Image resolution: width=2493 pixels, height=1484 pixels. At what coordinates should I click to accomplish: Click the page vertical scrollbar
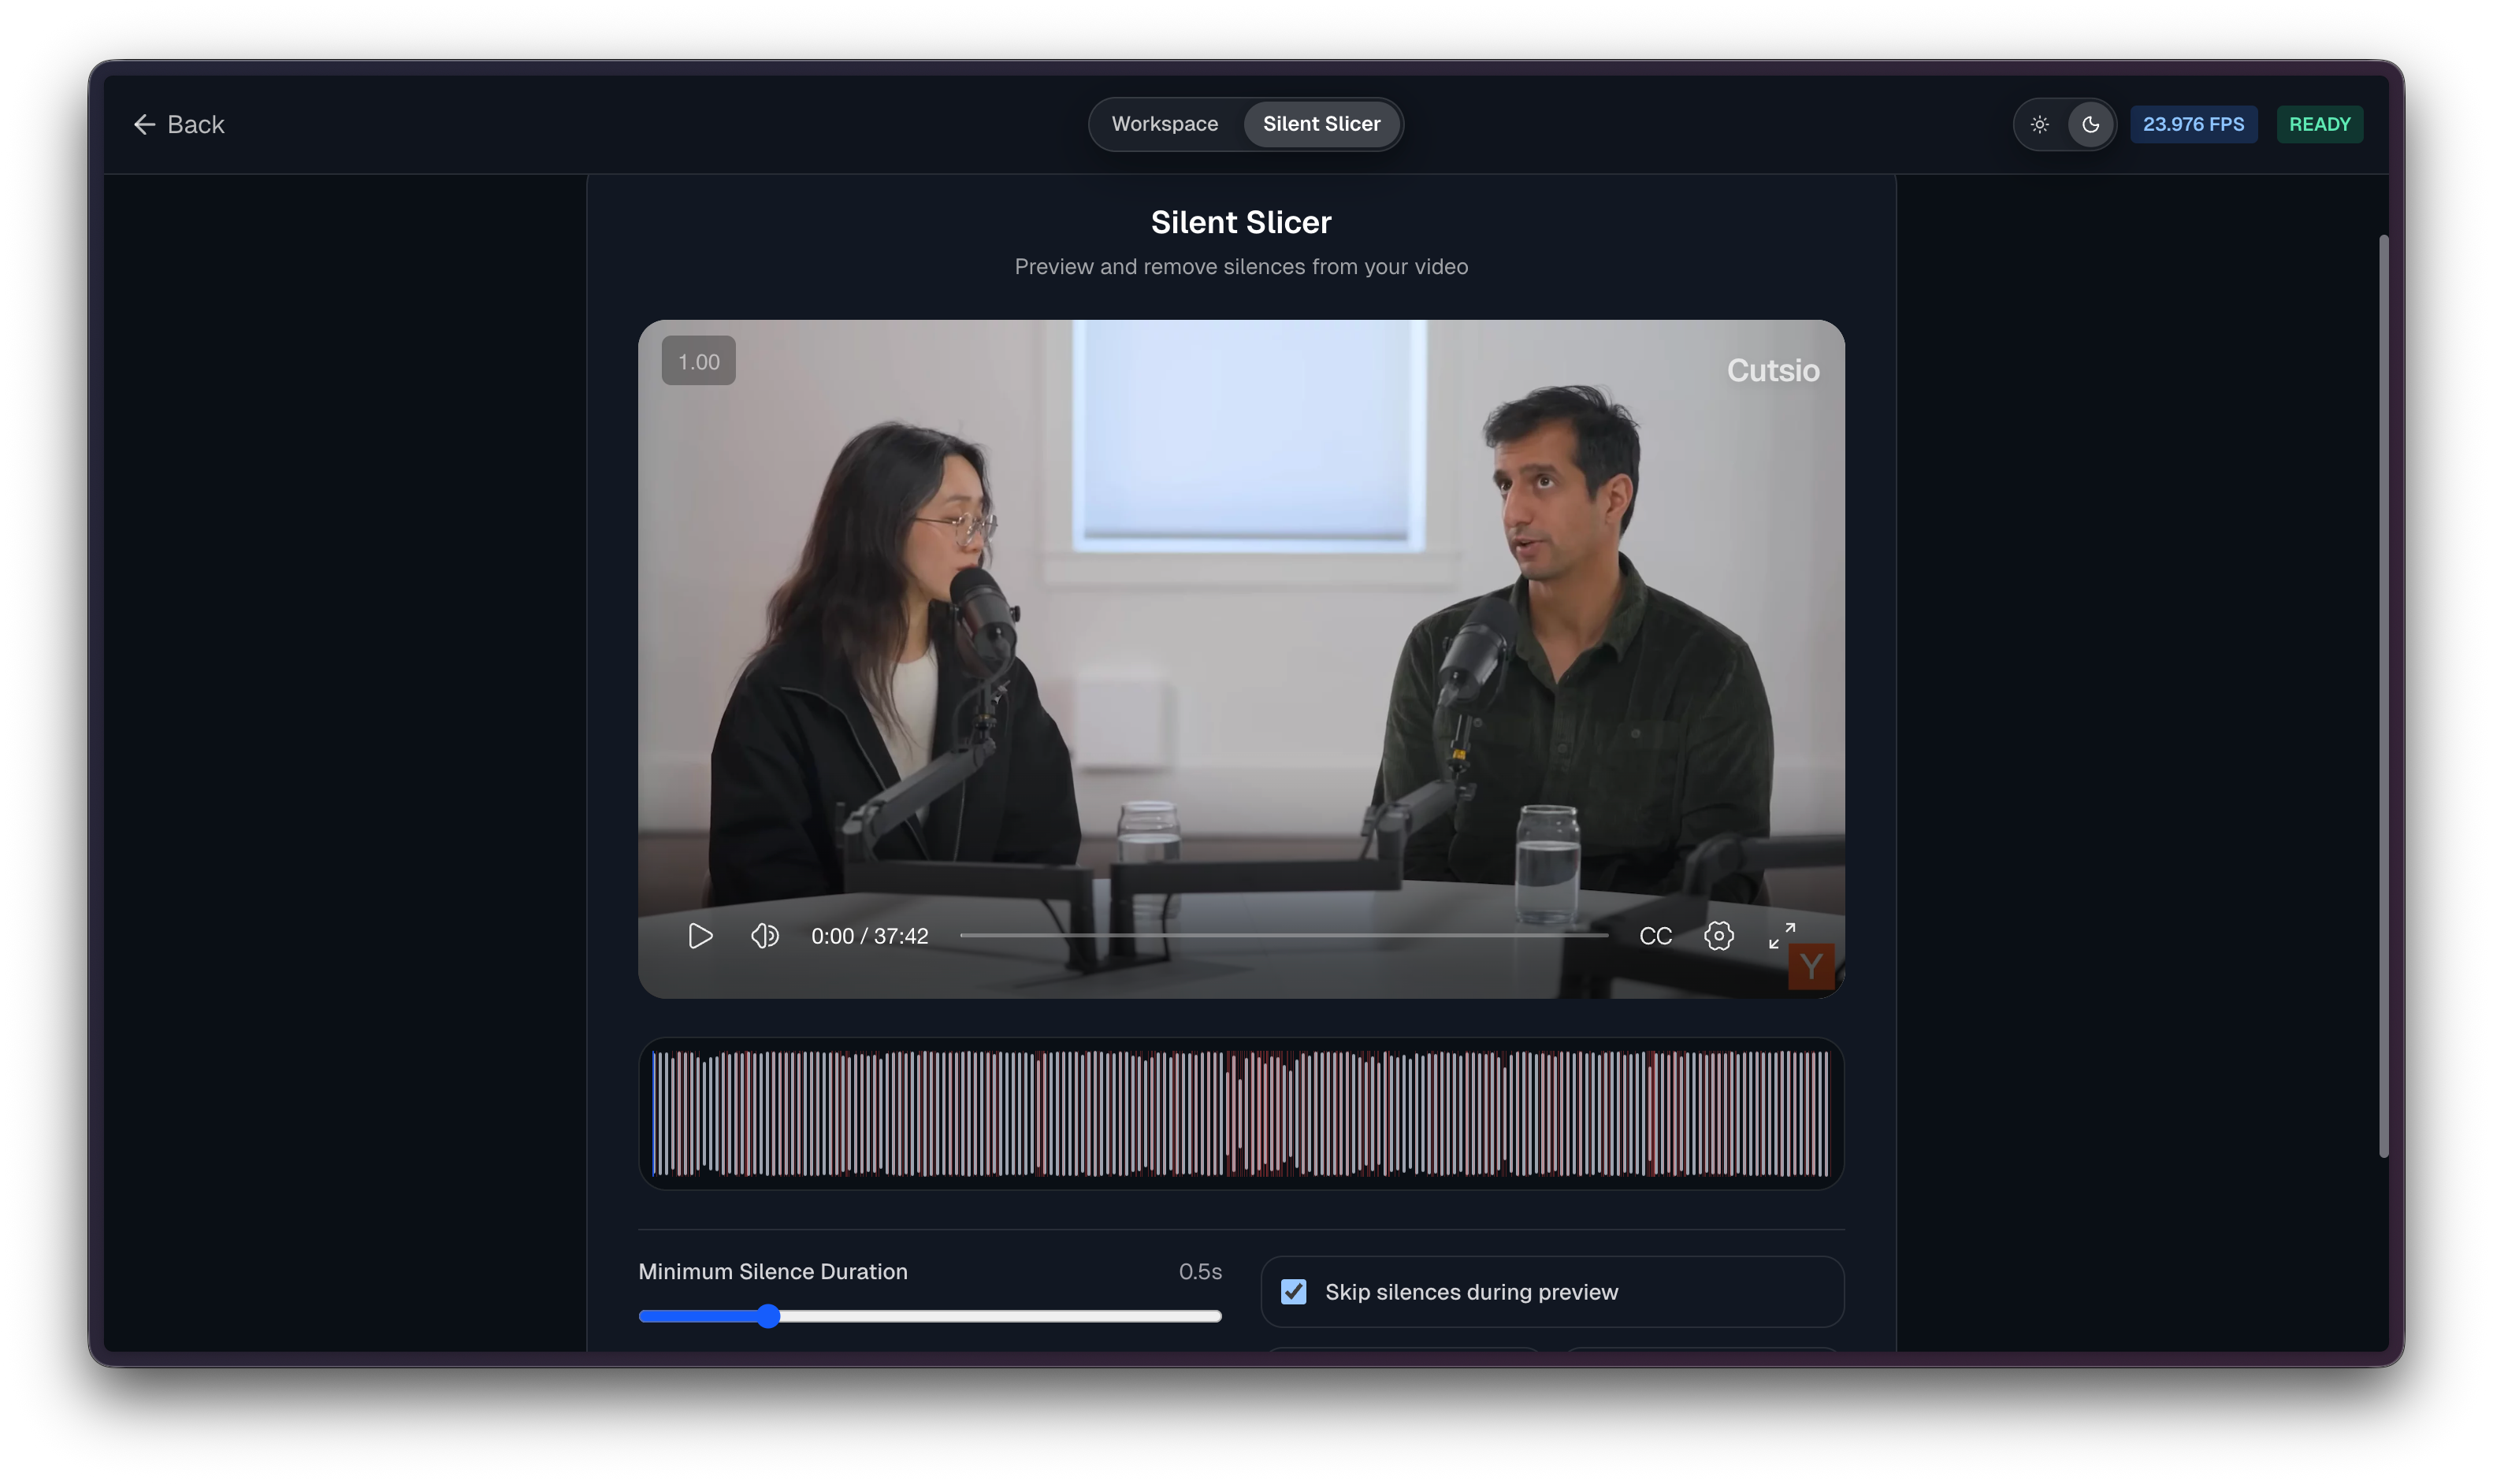click(2383, 696)
